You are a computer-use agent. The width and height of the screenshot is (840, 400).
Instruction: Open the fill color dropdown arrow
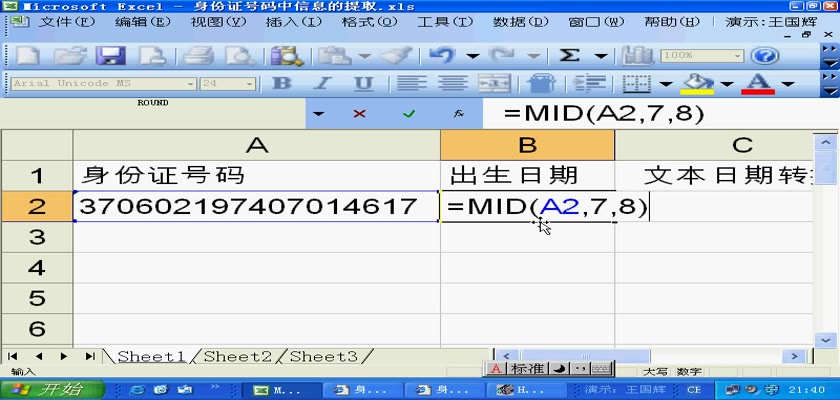click(x=726, y=84)
